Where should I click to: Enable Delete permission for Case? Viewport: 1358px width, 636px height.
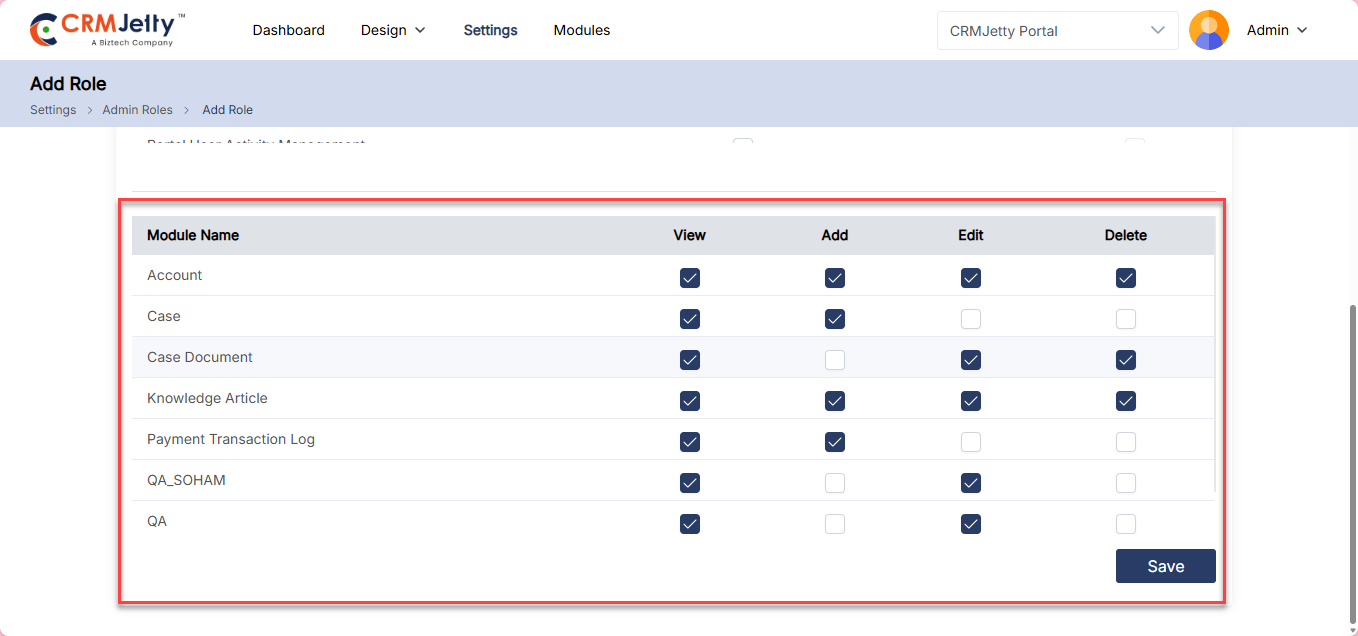pyautogui.click(x=1125, y=319)
